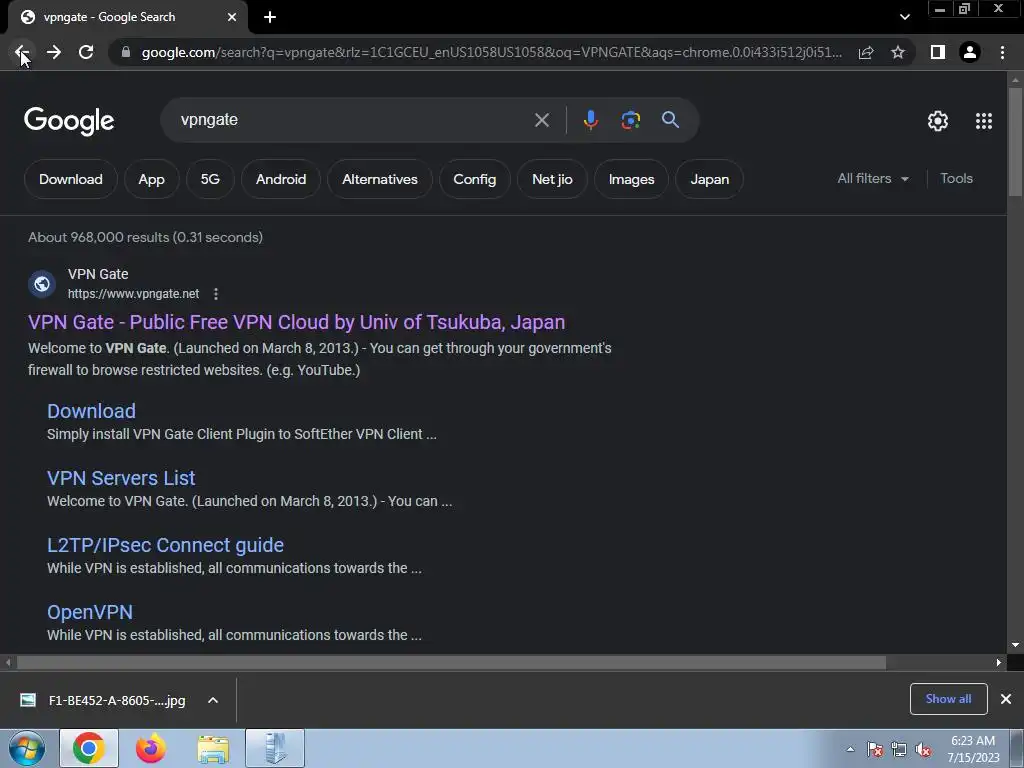Open the clock showing 6:23 AM
Viewport: 1024px width, 768px height.
pos(973,749)
